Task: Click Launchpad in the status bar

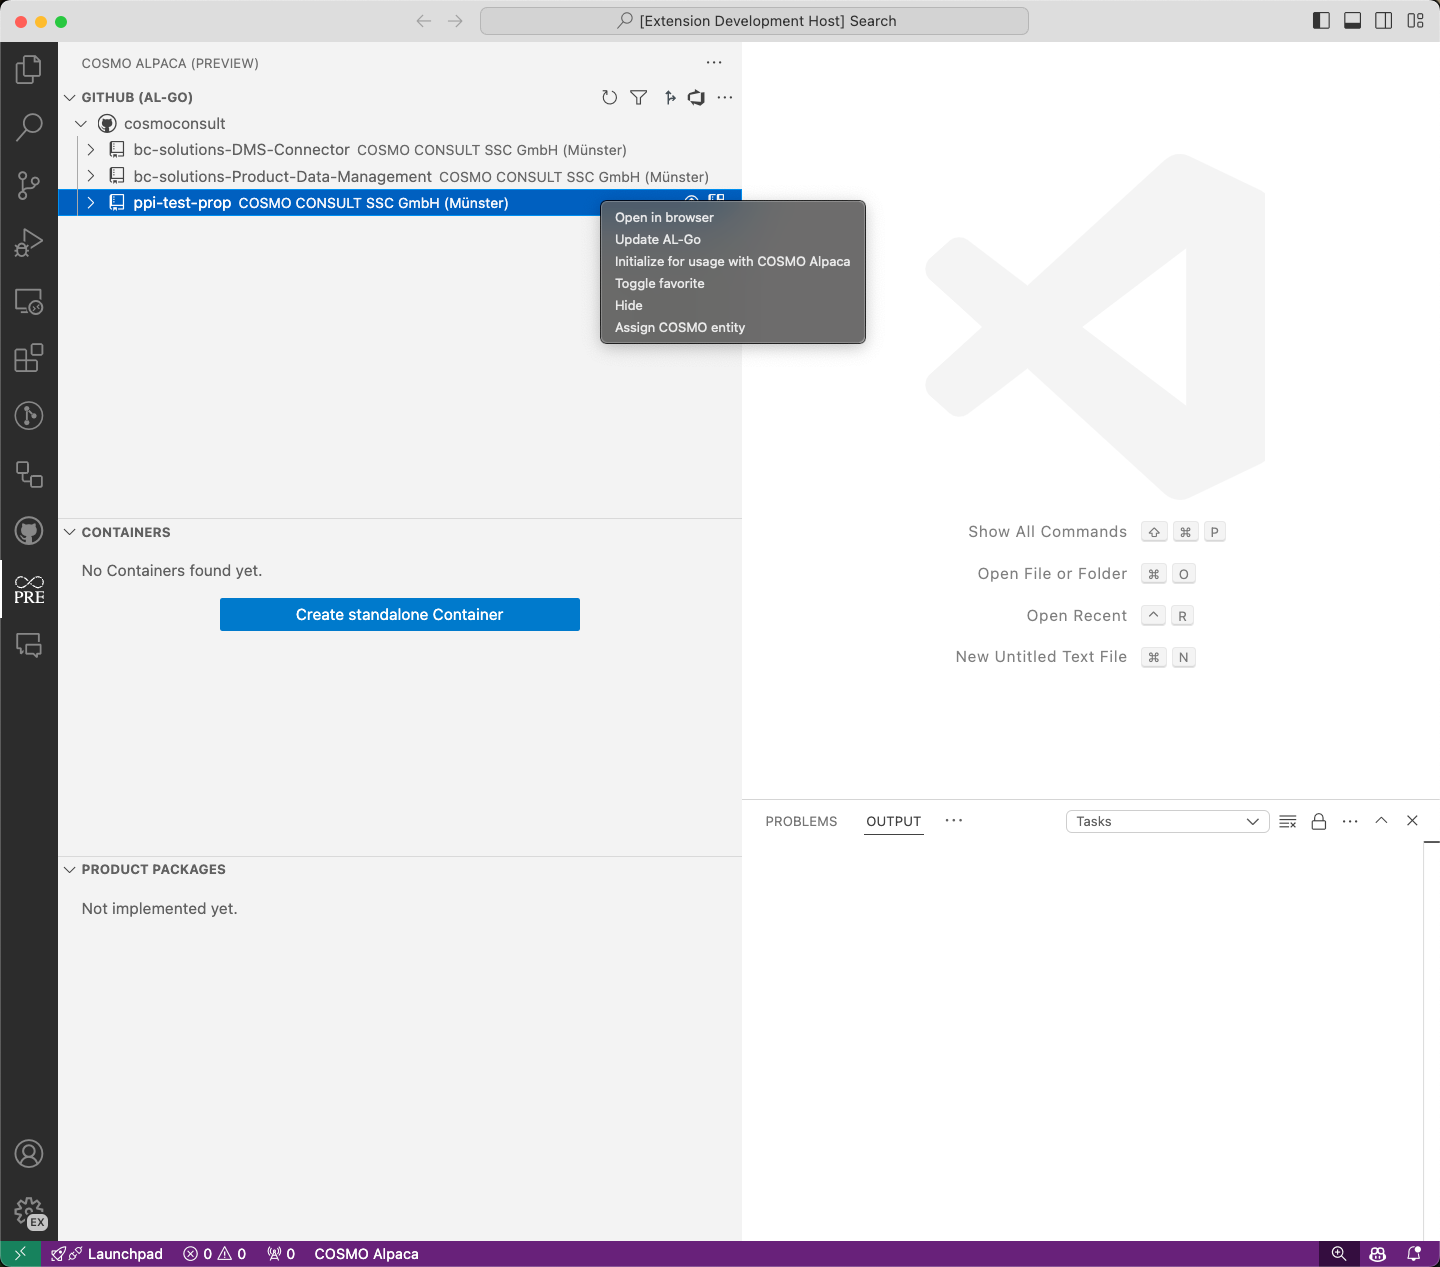Action: [x=108, y=1254]
